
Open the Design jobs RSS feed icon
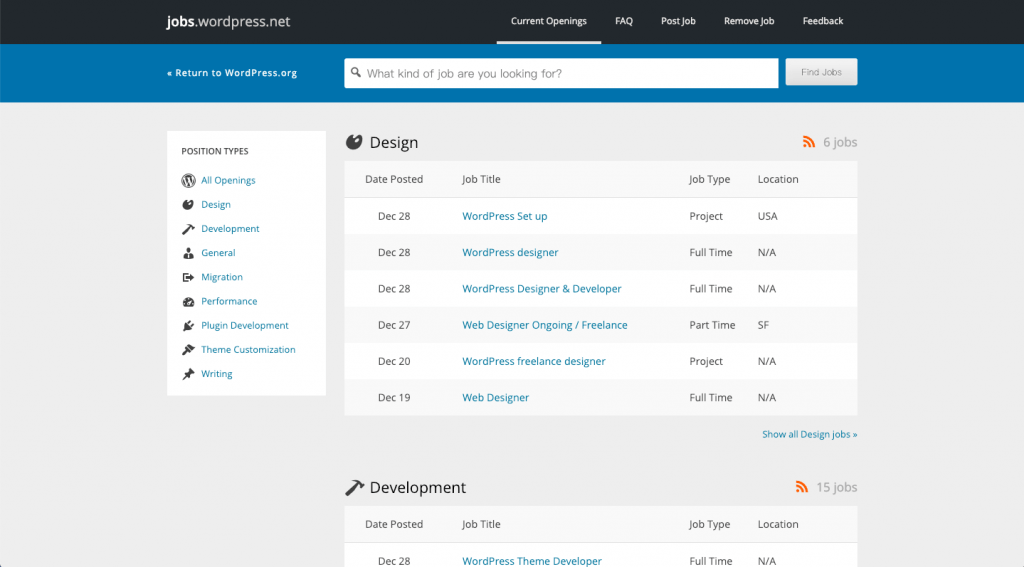808,142
